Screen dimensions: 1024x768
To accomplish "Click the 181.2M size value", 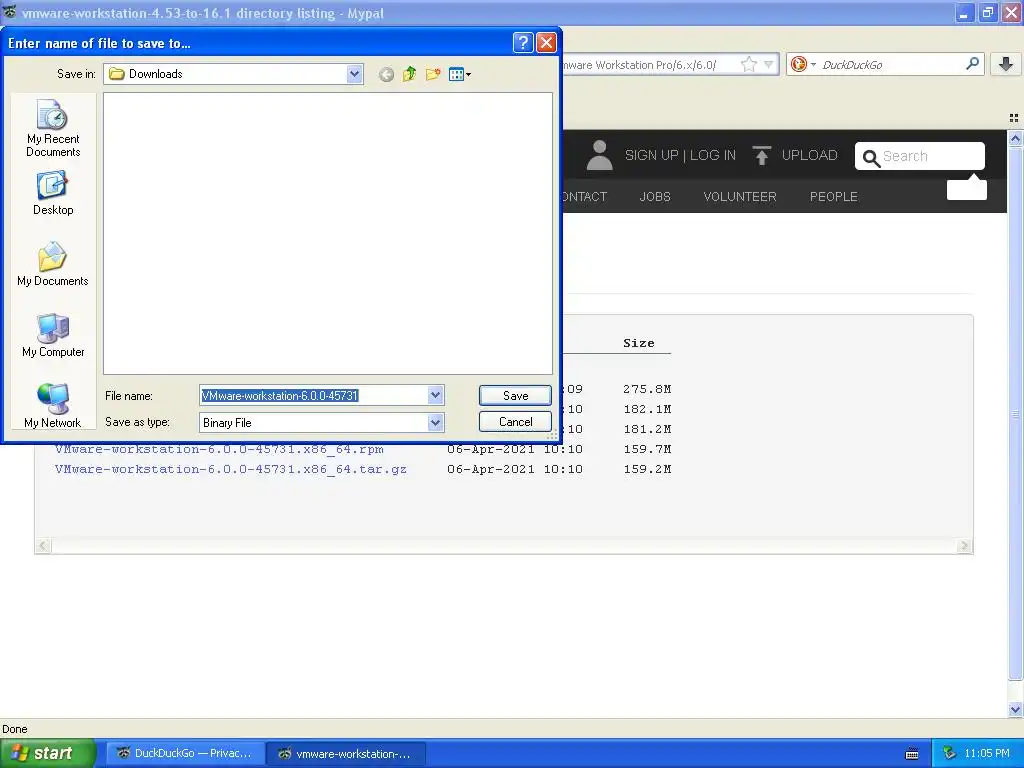I will tap(647, 429).
